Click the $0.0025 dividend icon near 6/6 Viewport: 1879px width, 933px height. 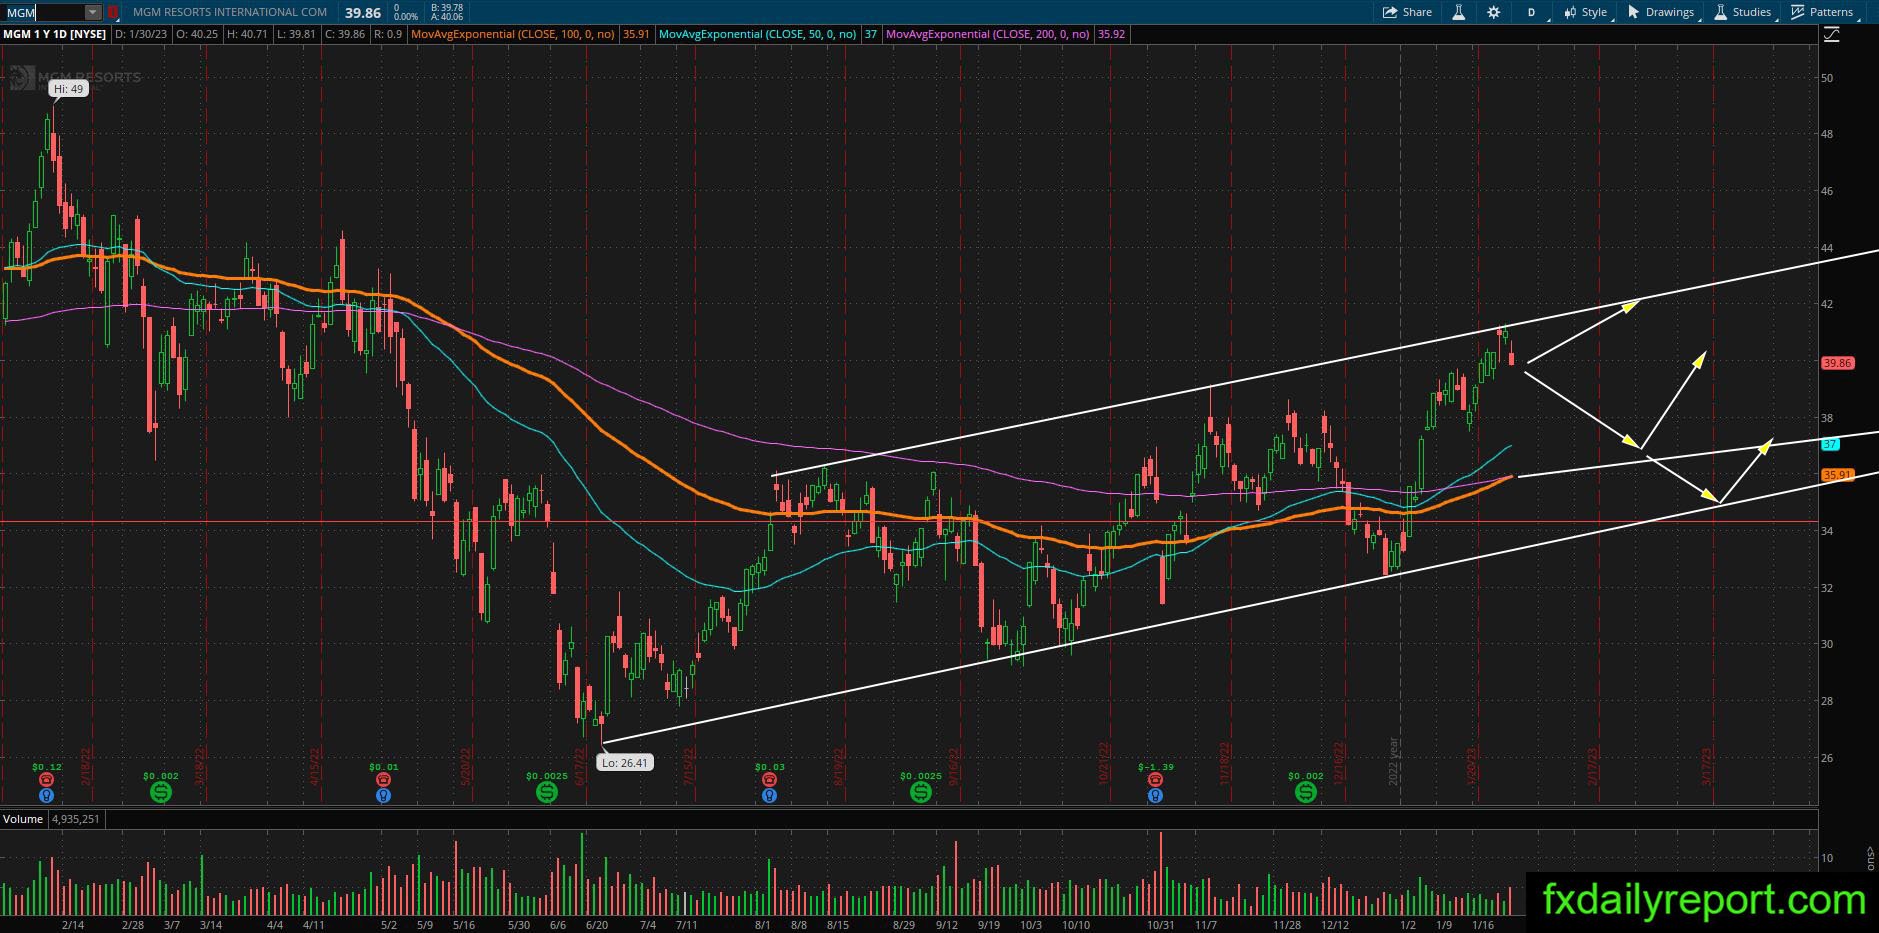click(x=546, y=792)
